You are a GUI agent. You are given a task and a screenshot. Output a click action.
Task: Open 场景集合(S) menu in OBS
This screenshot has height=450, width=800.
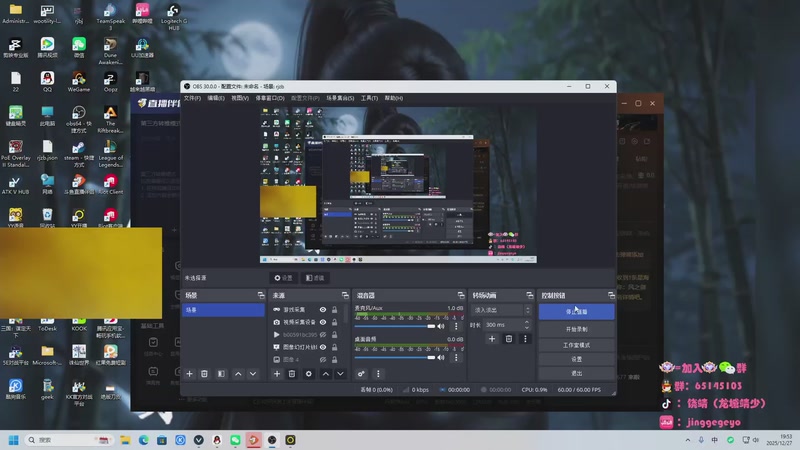tap(340, 98)
